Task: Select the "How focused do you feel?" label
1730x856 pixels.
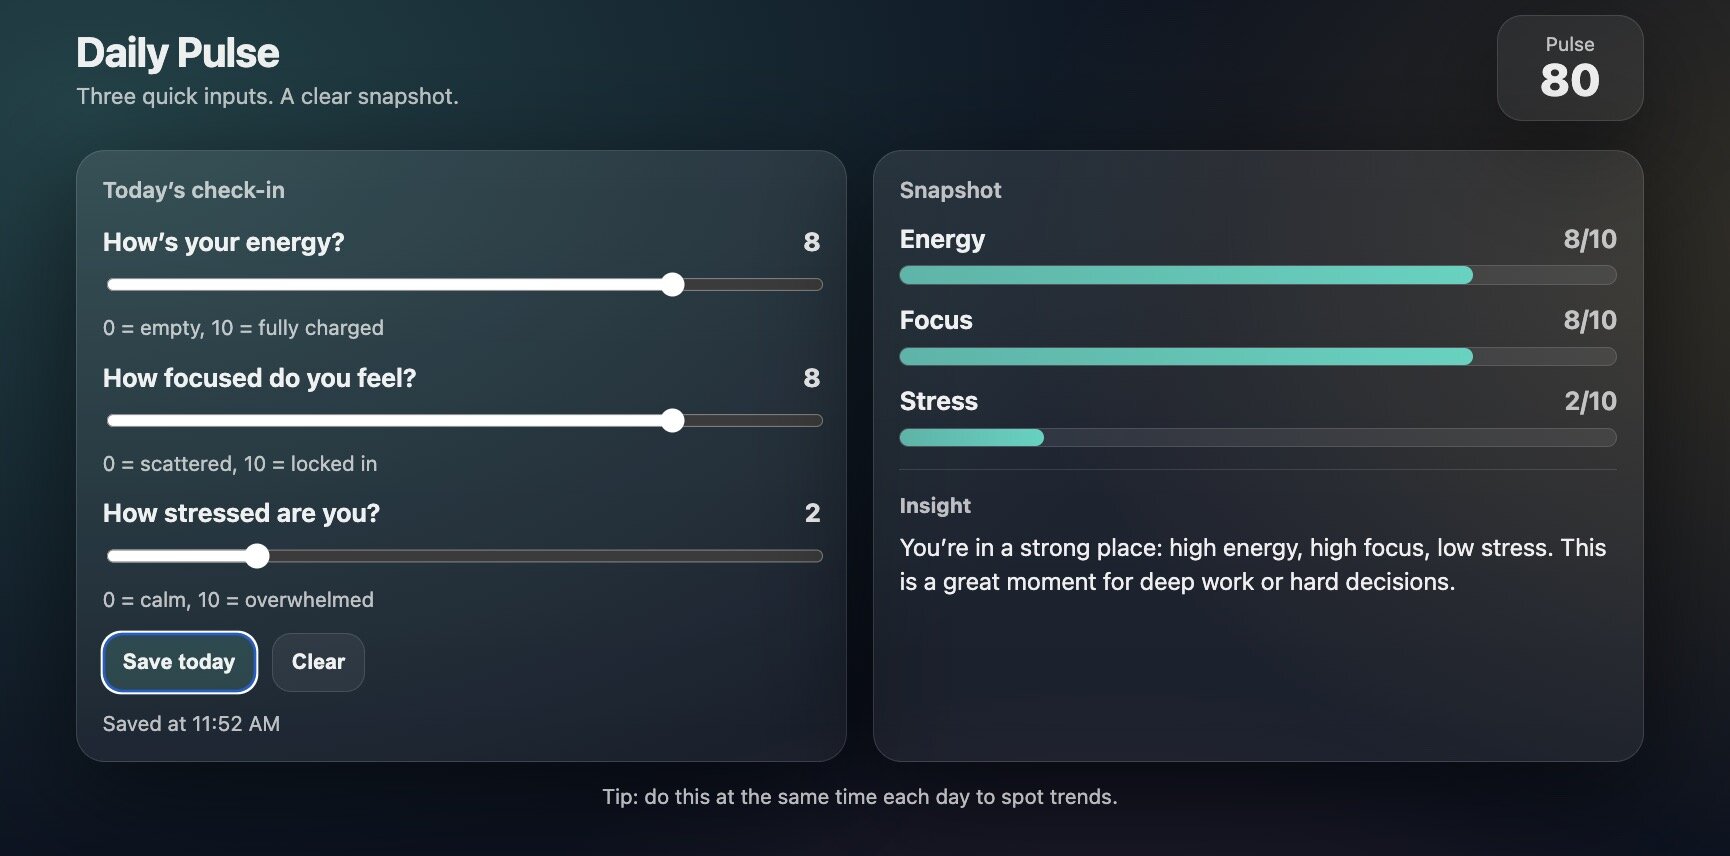Action: (x=259, y=378)
